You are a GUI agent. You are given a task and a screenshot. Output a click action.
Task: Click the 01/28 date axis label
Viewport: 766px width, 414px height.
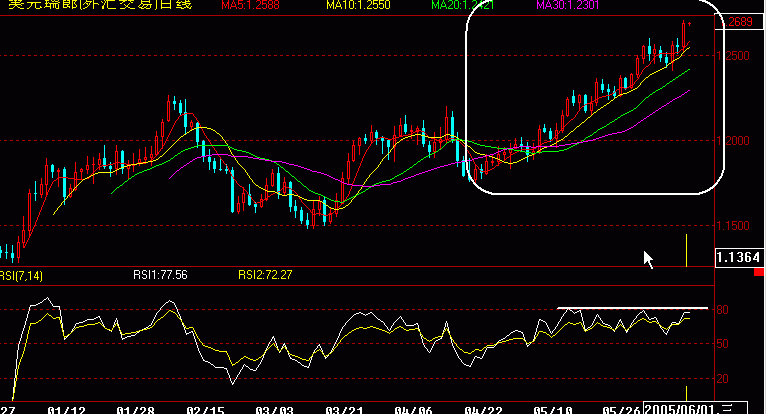pos(135,409)
